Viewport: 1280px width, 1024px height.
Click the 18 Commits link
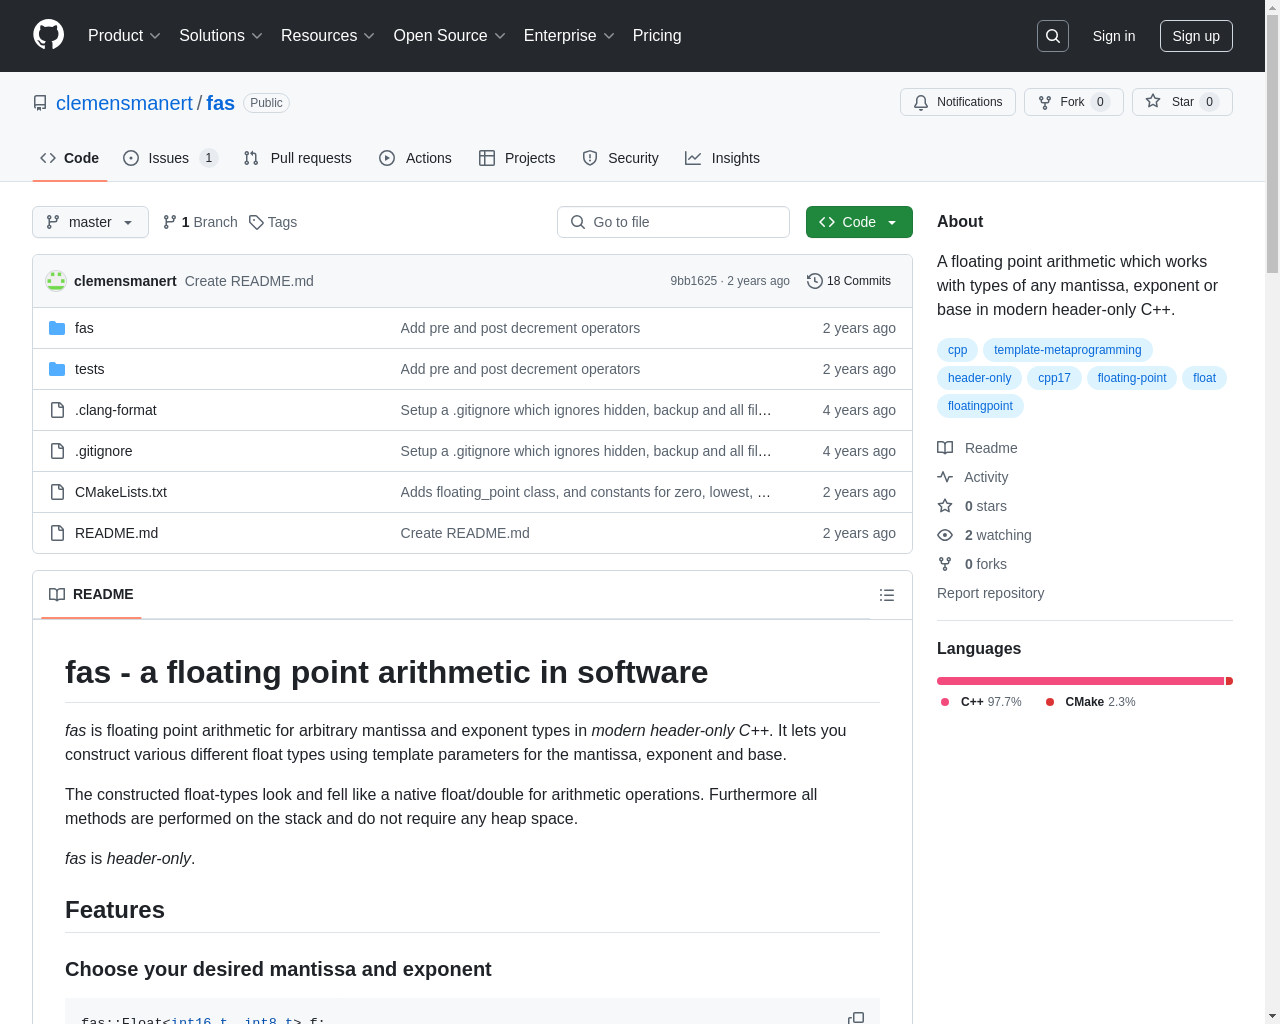[849, 281]
